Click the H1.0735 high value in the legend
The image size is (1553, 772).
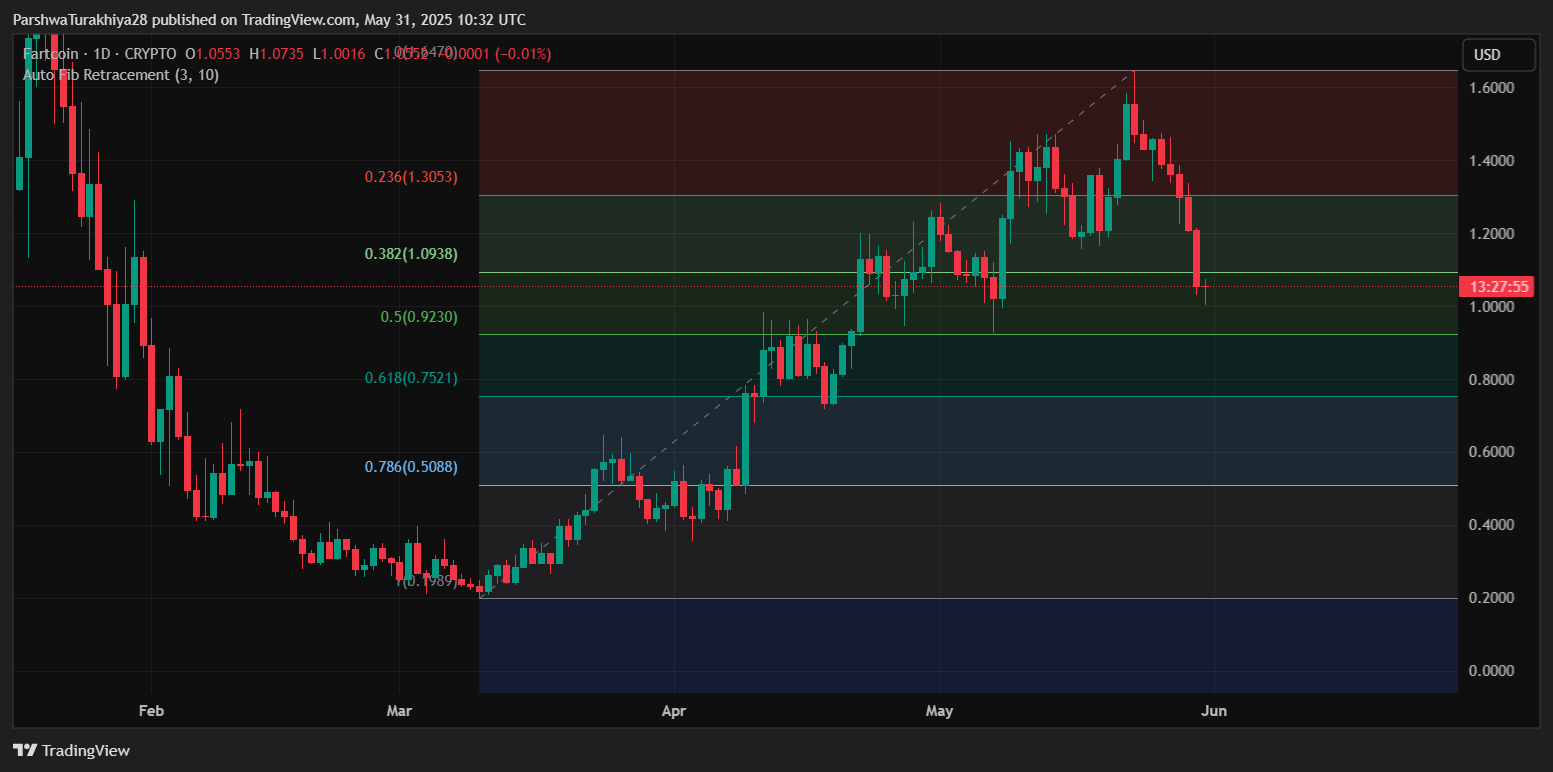pos(278,53)
